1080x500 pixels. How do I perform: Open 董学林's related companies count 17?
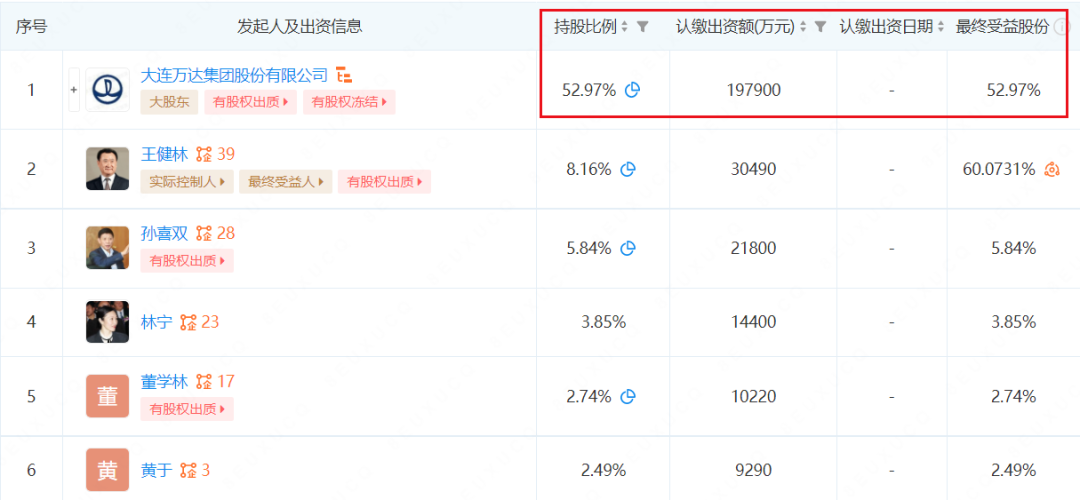pos(216,381)
